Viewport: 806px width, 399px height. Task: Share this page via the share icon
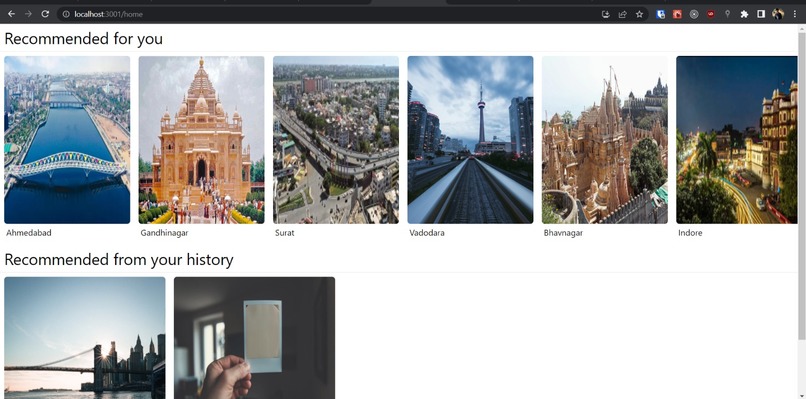(x=622, y=14)
